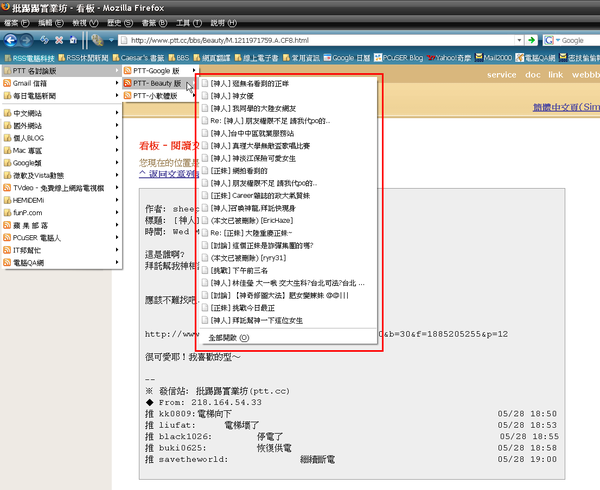Open the 檔案 (F) menu
600x490 pixels.
pos(16,23)
